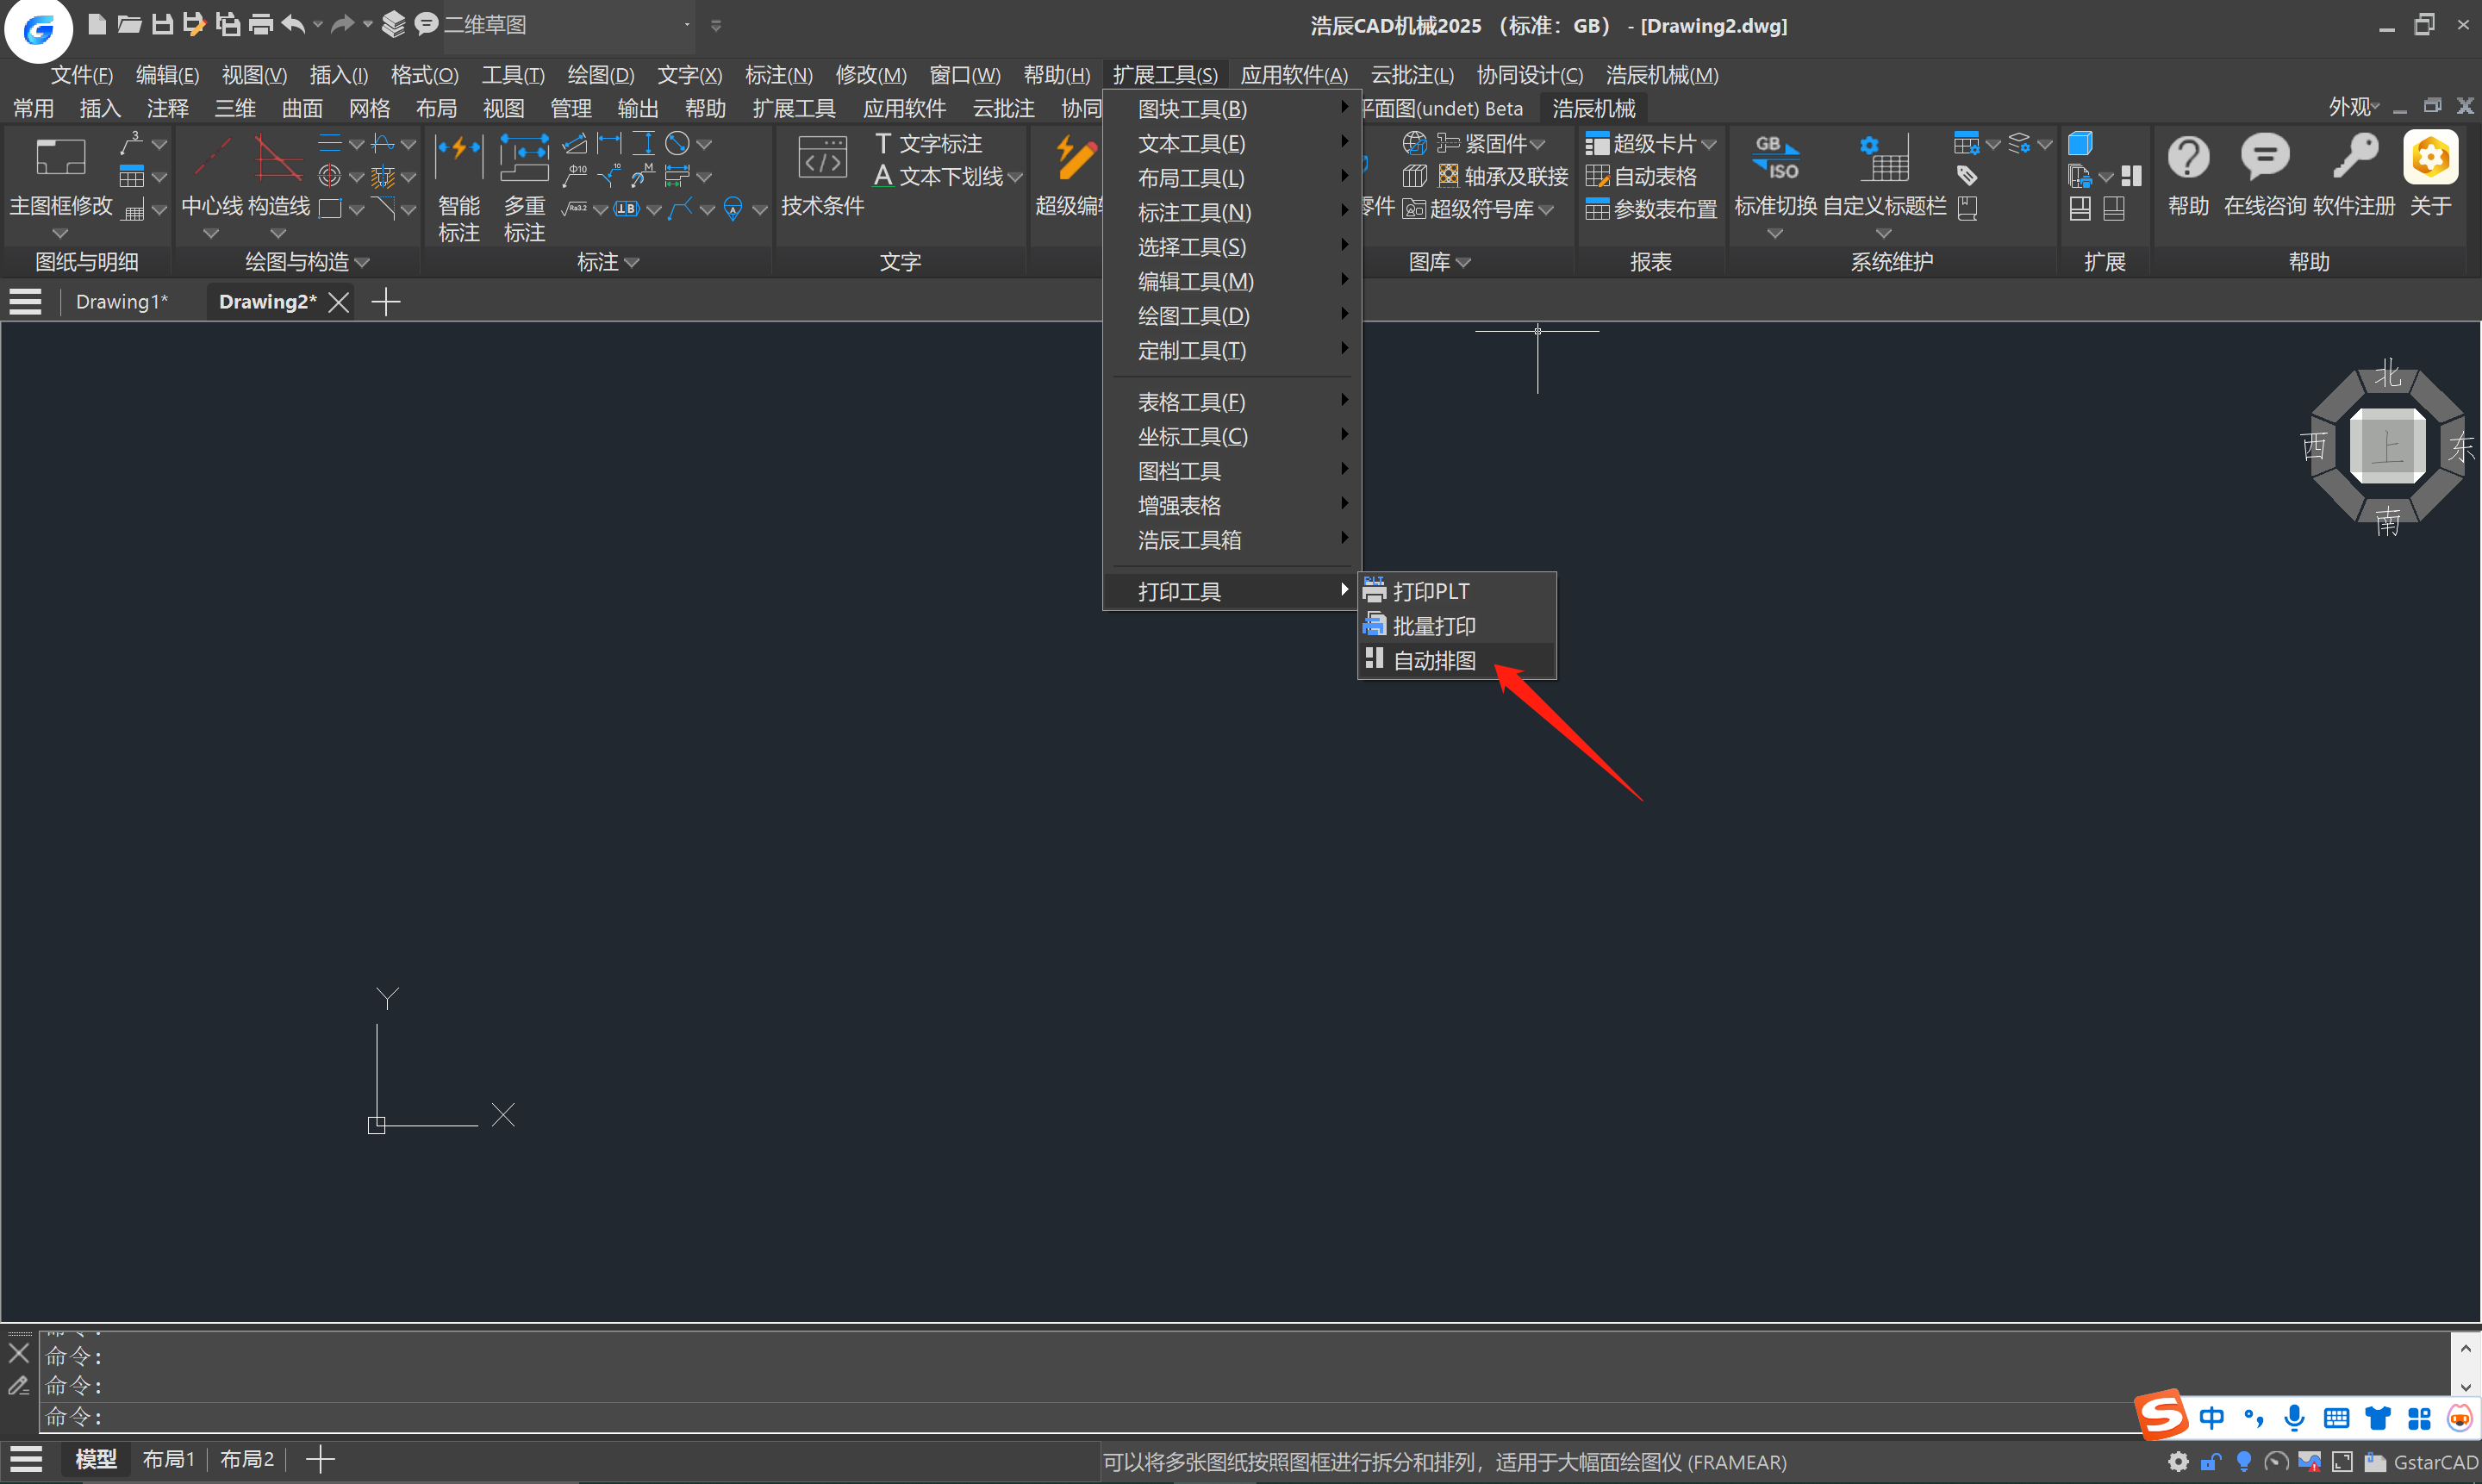The height and width of the screenshot is (1484, 2482).
Task: Click the 自定义标题栏 icon
Action: [x=1884, y=158]
